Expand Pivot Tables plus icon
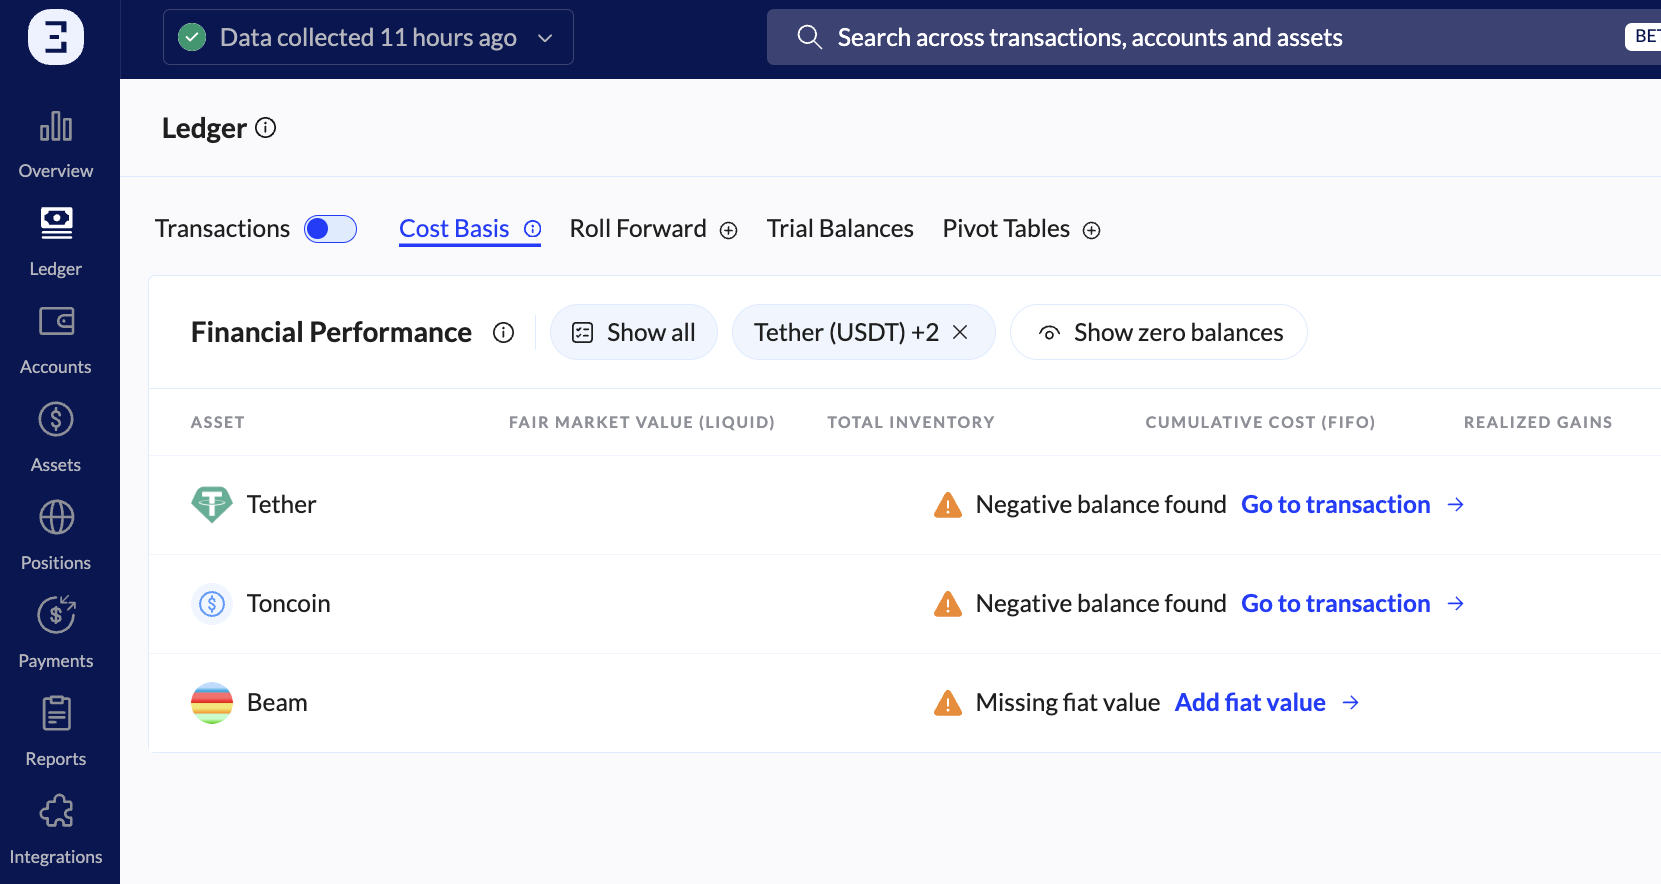This screenshot has width=1661, height=884. click(x=1092, y=231)
